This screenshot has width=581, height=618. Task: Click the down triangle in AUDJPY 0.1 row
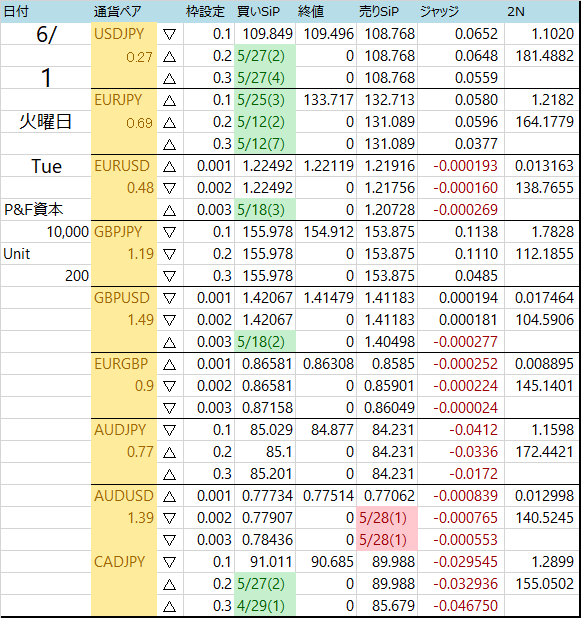(x=169, y=430)
